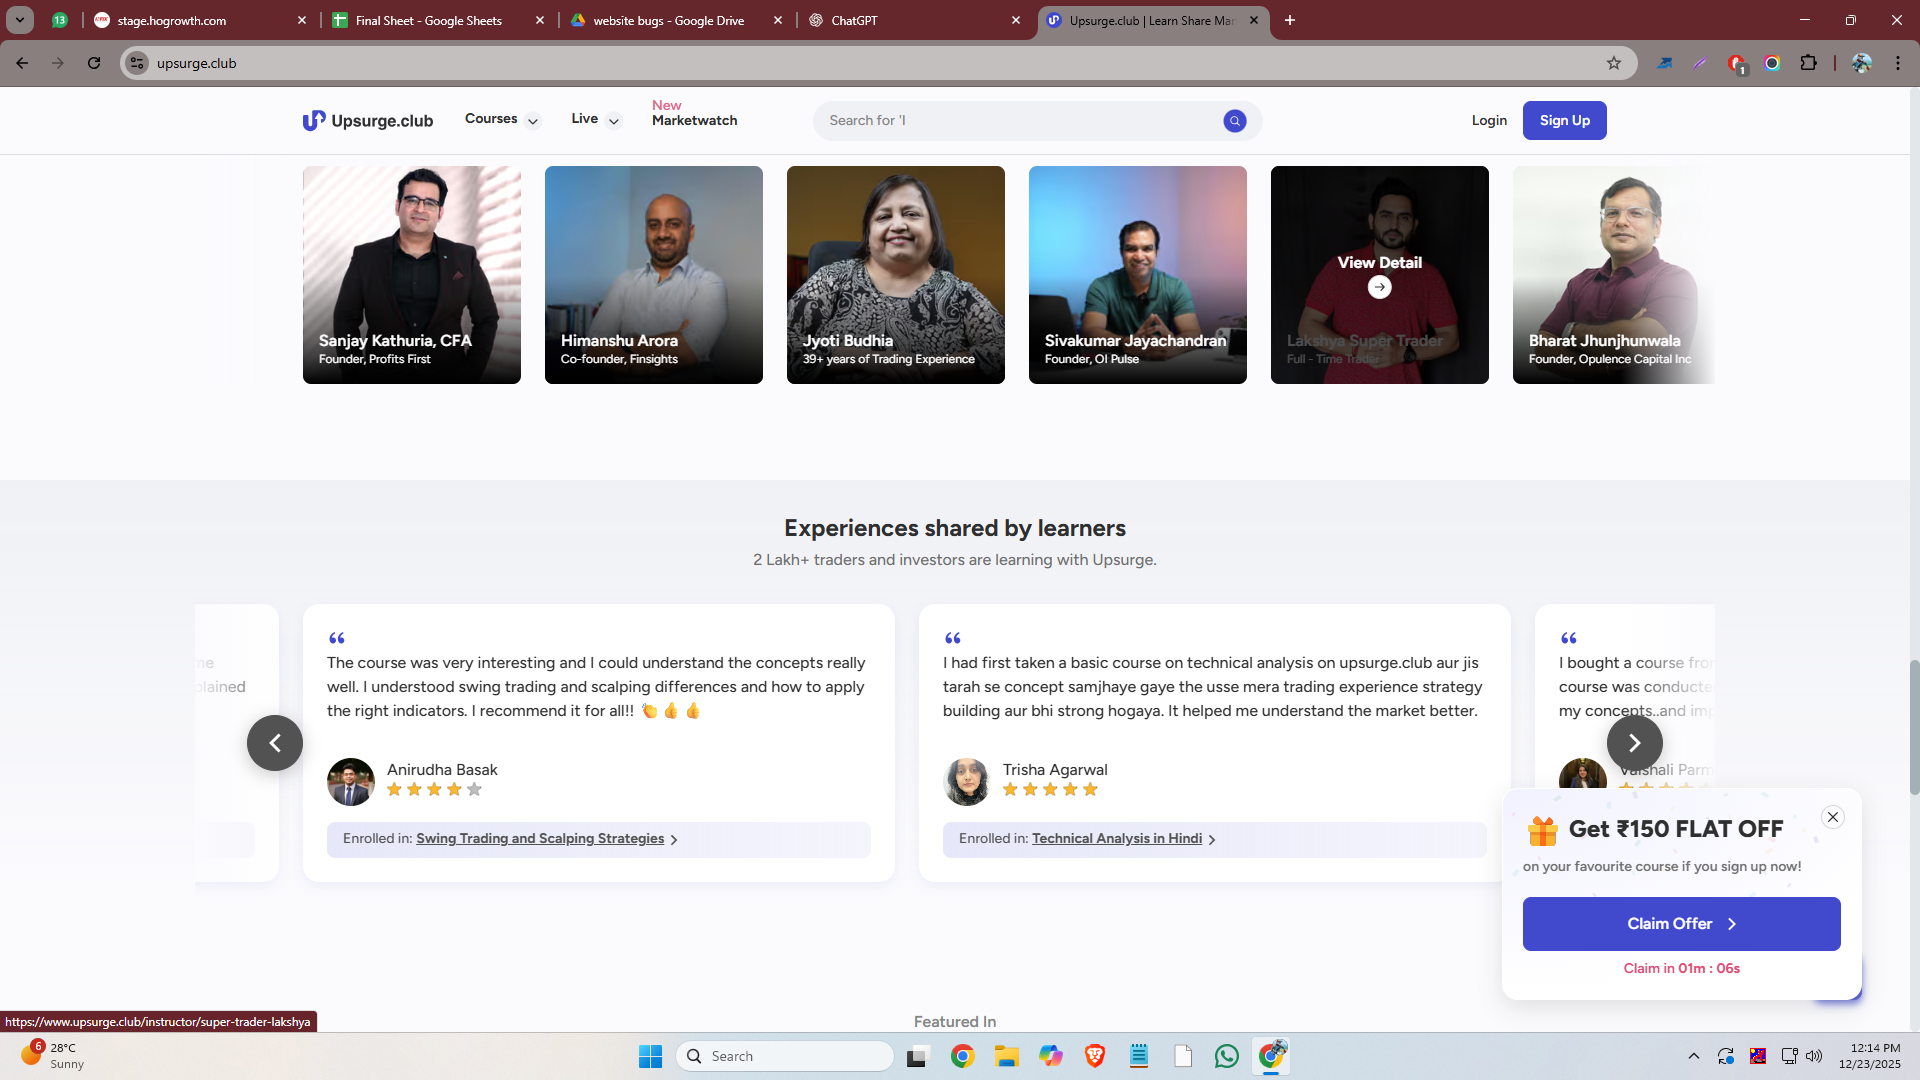Click the blue search magnifier icon
Image resolution: width=1920 pixels, height=1080 pixels.
(x=1234, y=121)
